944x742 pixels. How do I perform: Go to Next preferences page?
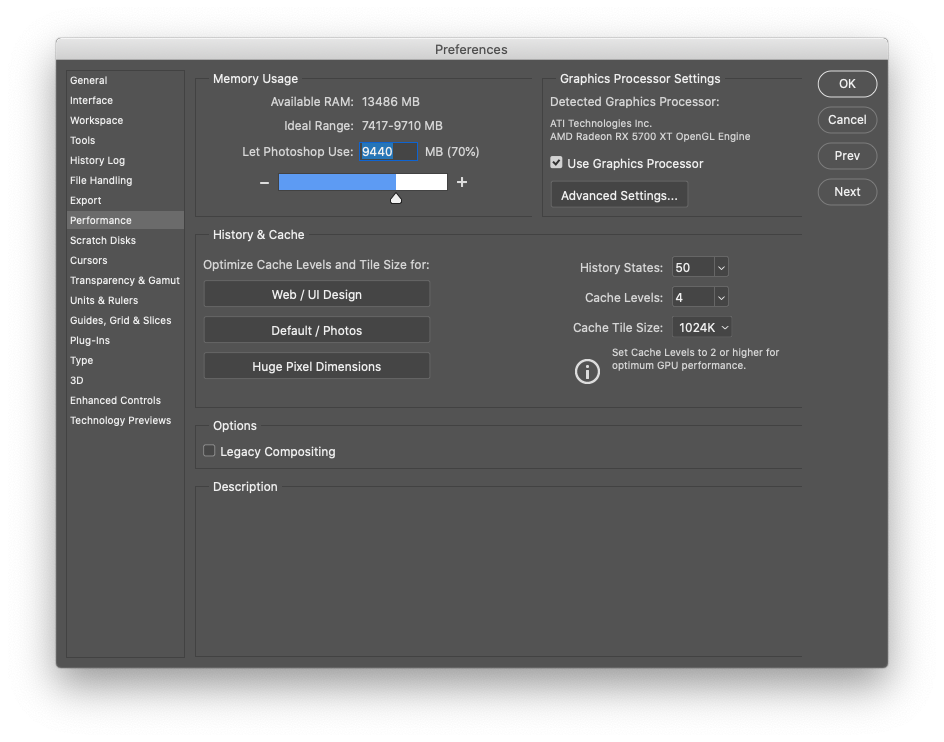pos(847,192)
